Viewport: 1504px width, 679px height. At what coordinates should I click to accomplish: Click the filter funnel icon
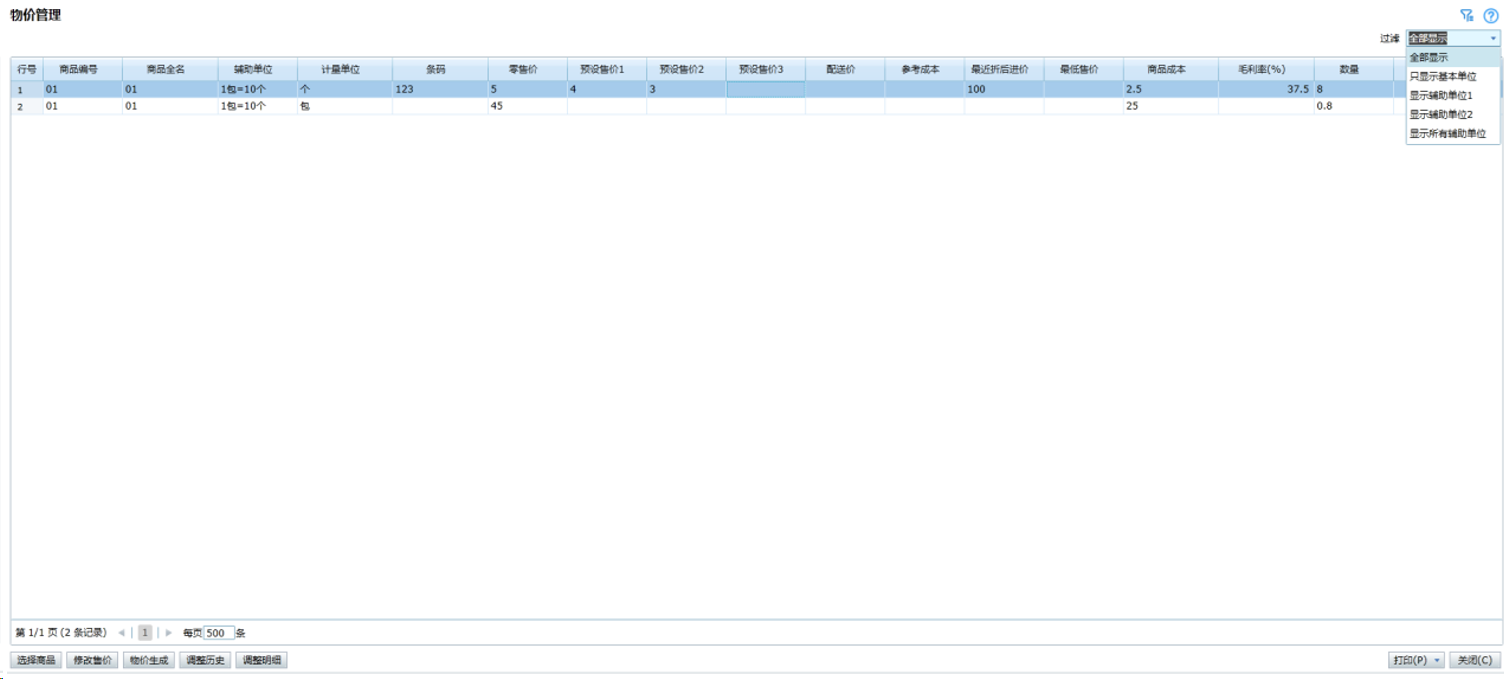coord(1467,15)
